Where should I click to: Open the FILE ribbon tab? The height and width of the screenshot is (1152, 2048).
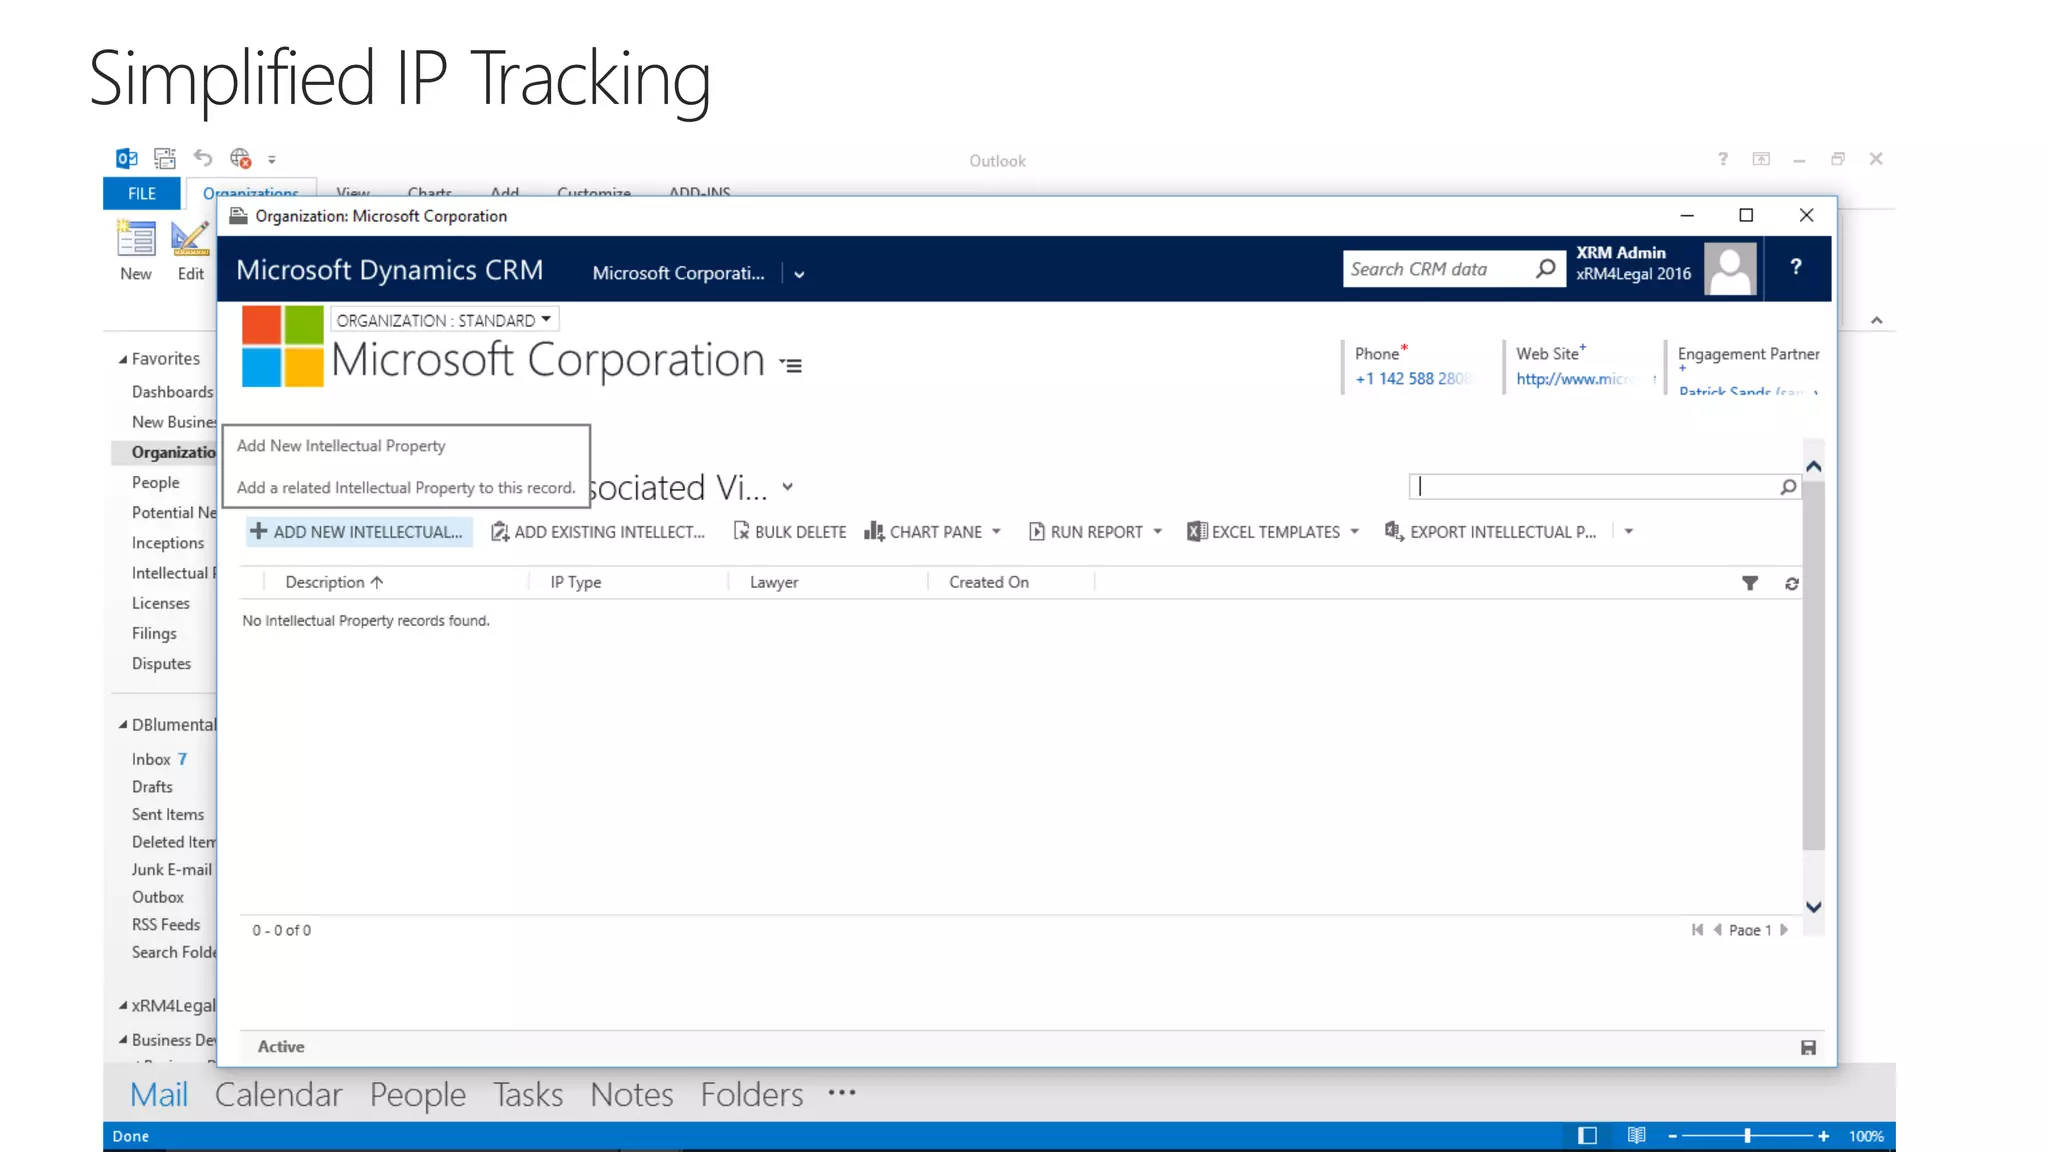tap(141, 193)
